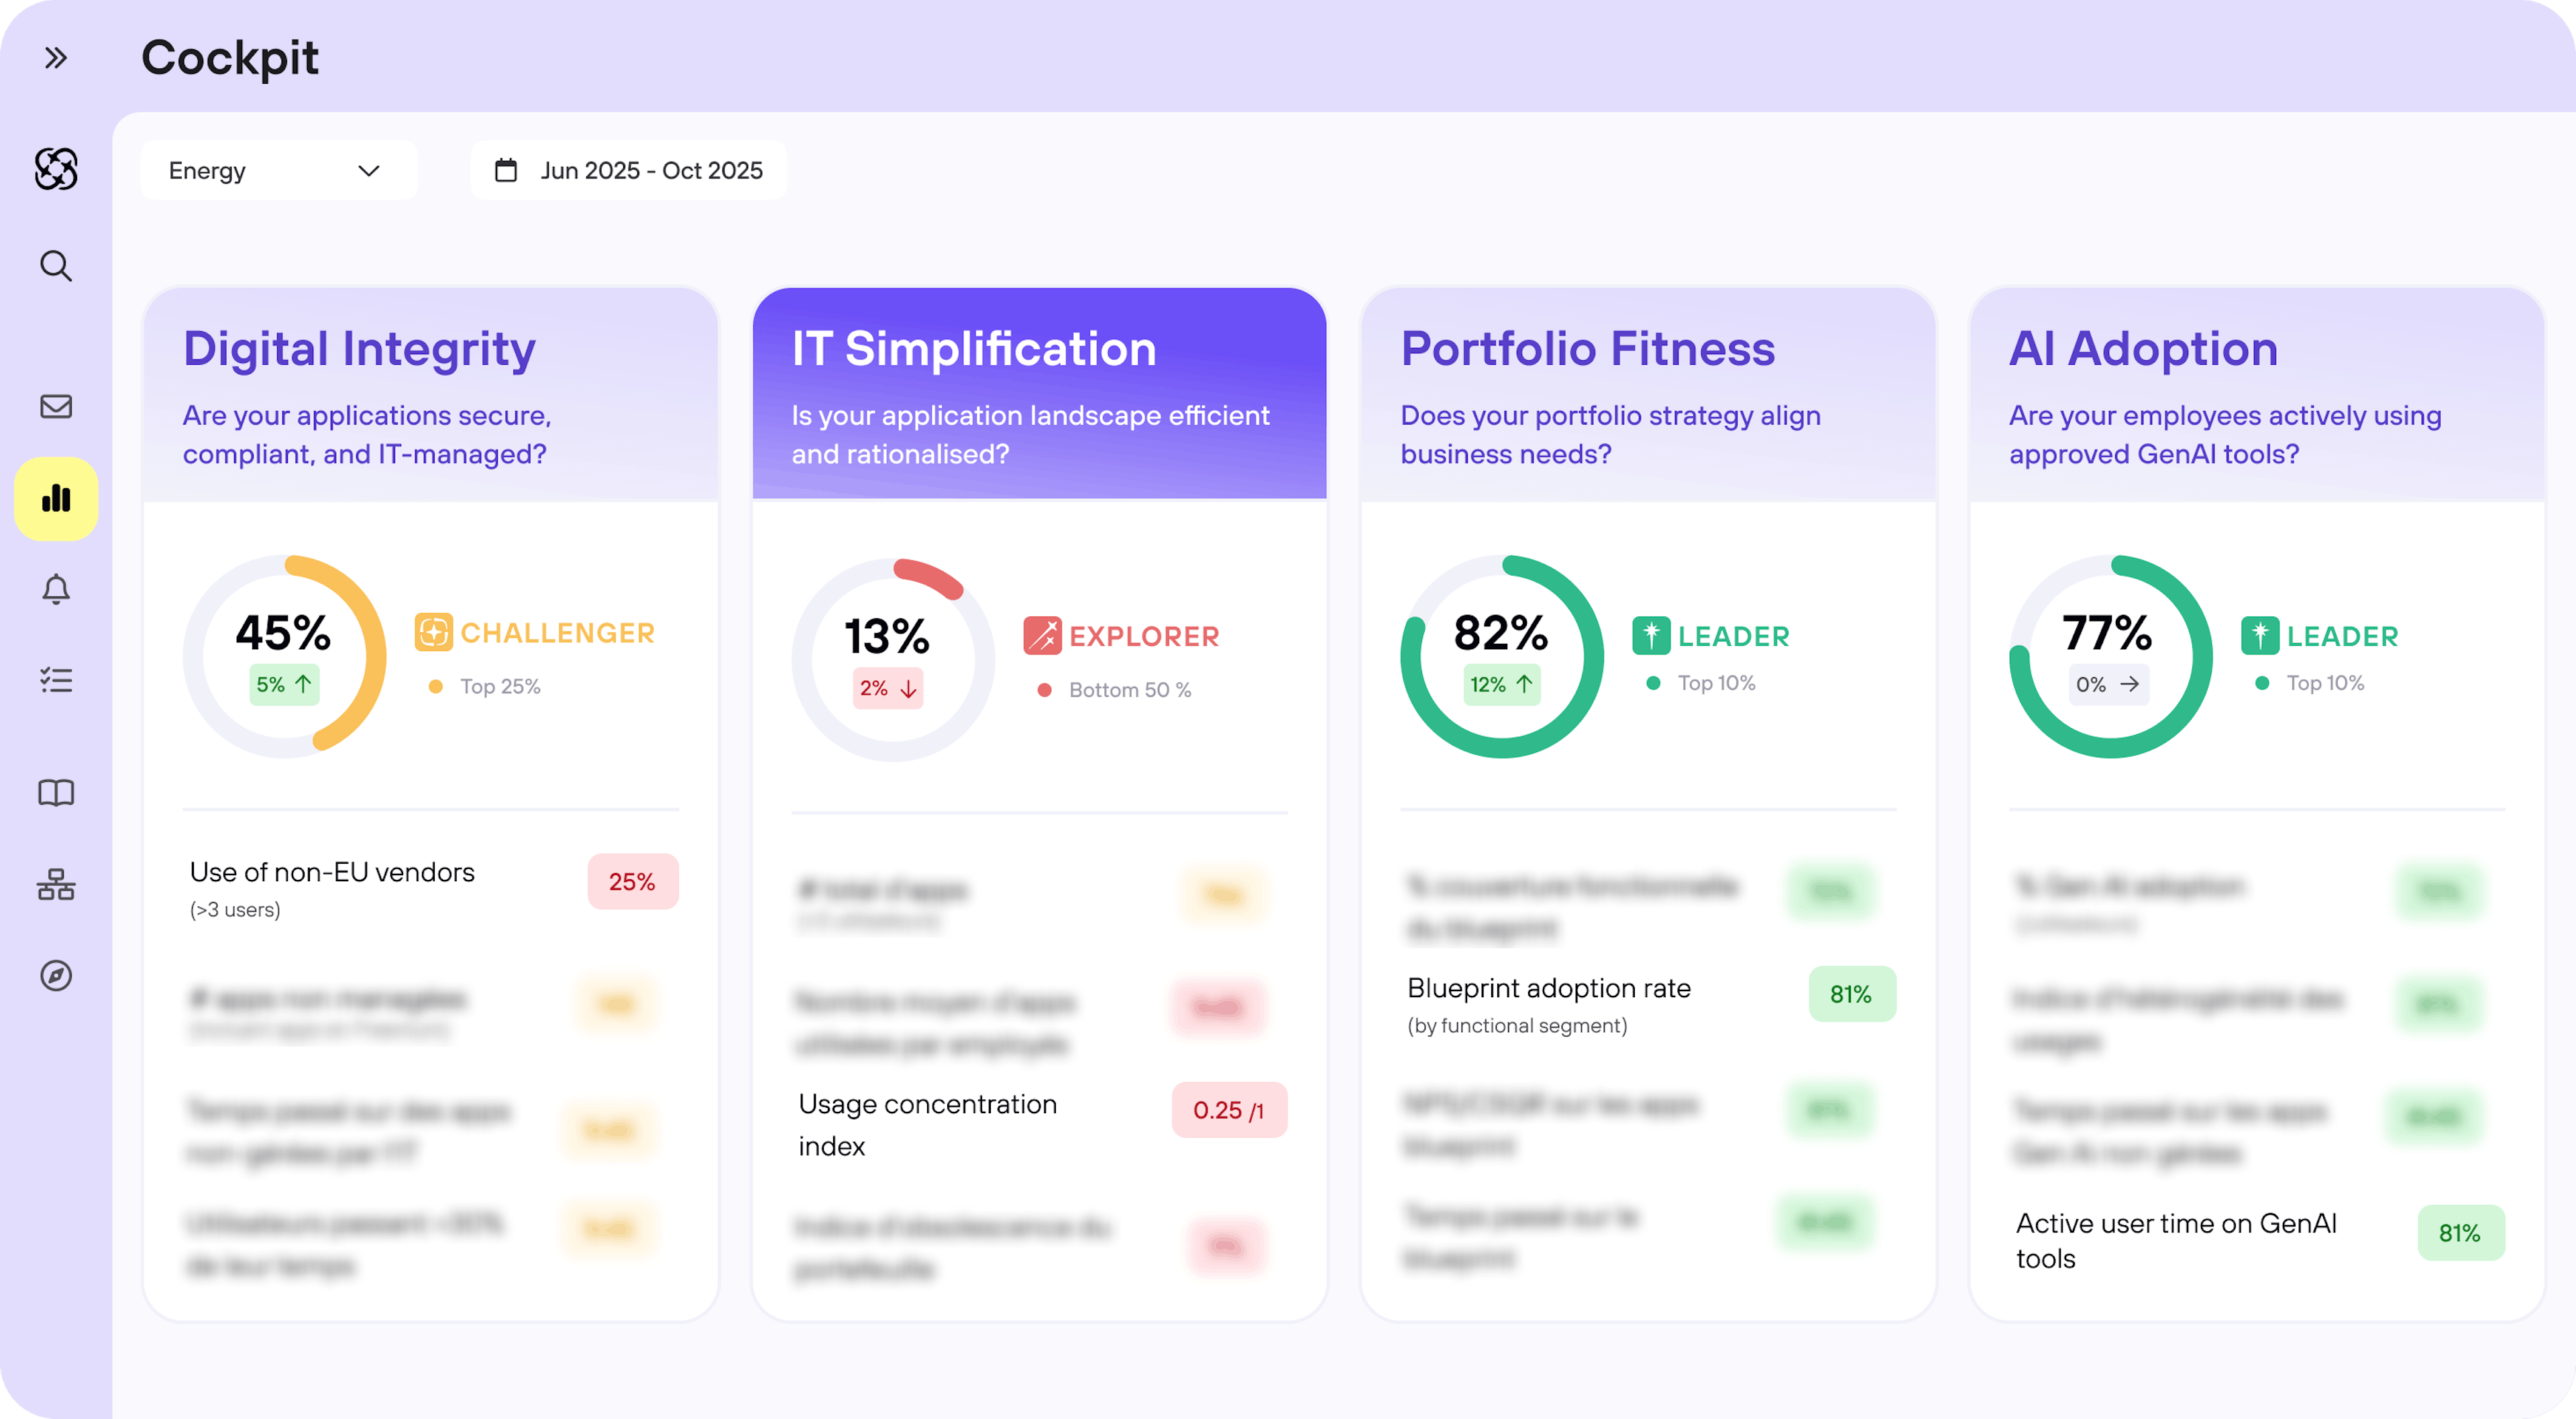Select the IT Simplification card header
This screenshot has height=1419, width=2576.
point(1039,395)
